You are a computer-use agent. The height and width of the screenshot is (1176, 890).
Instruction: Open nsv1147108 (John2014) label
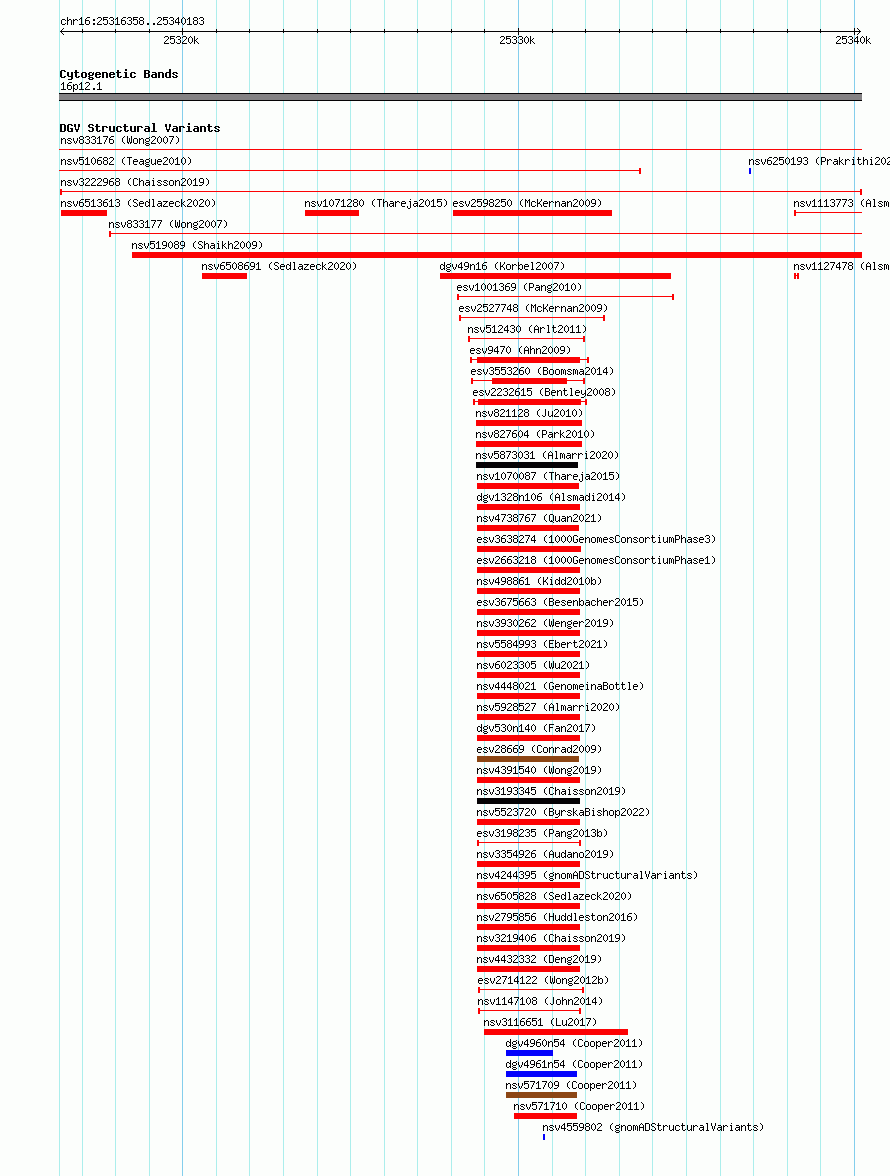click(540, 1001)
